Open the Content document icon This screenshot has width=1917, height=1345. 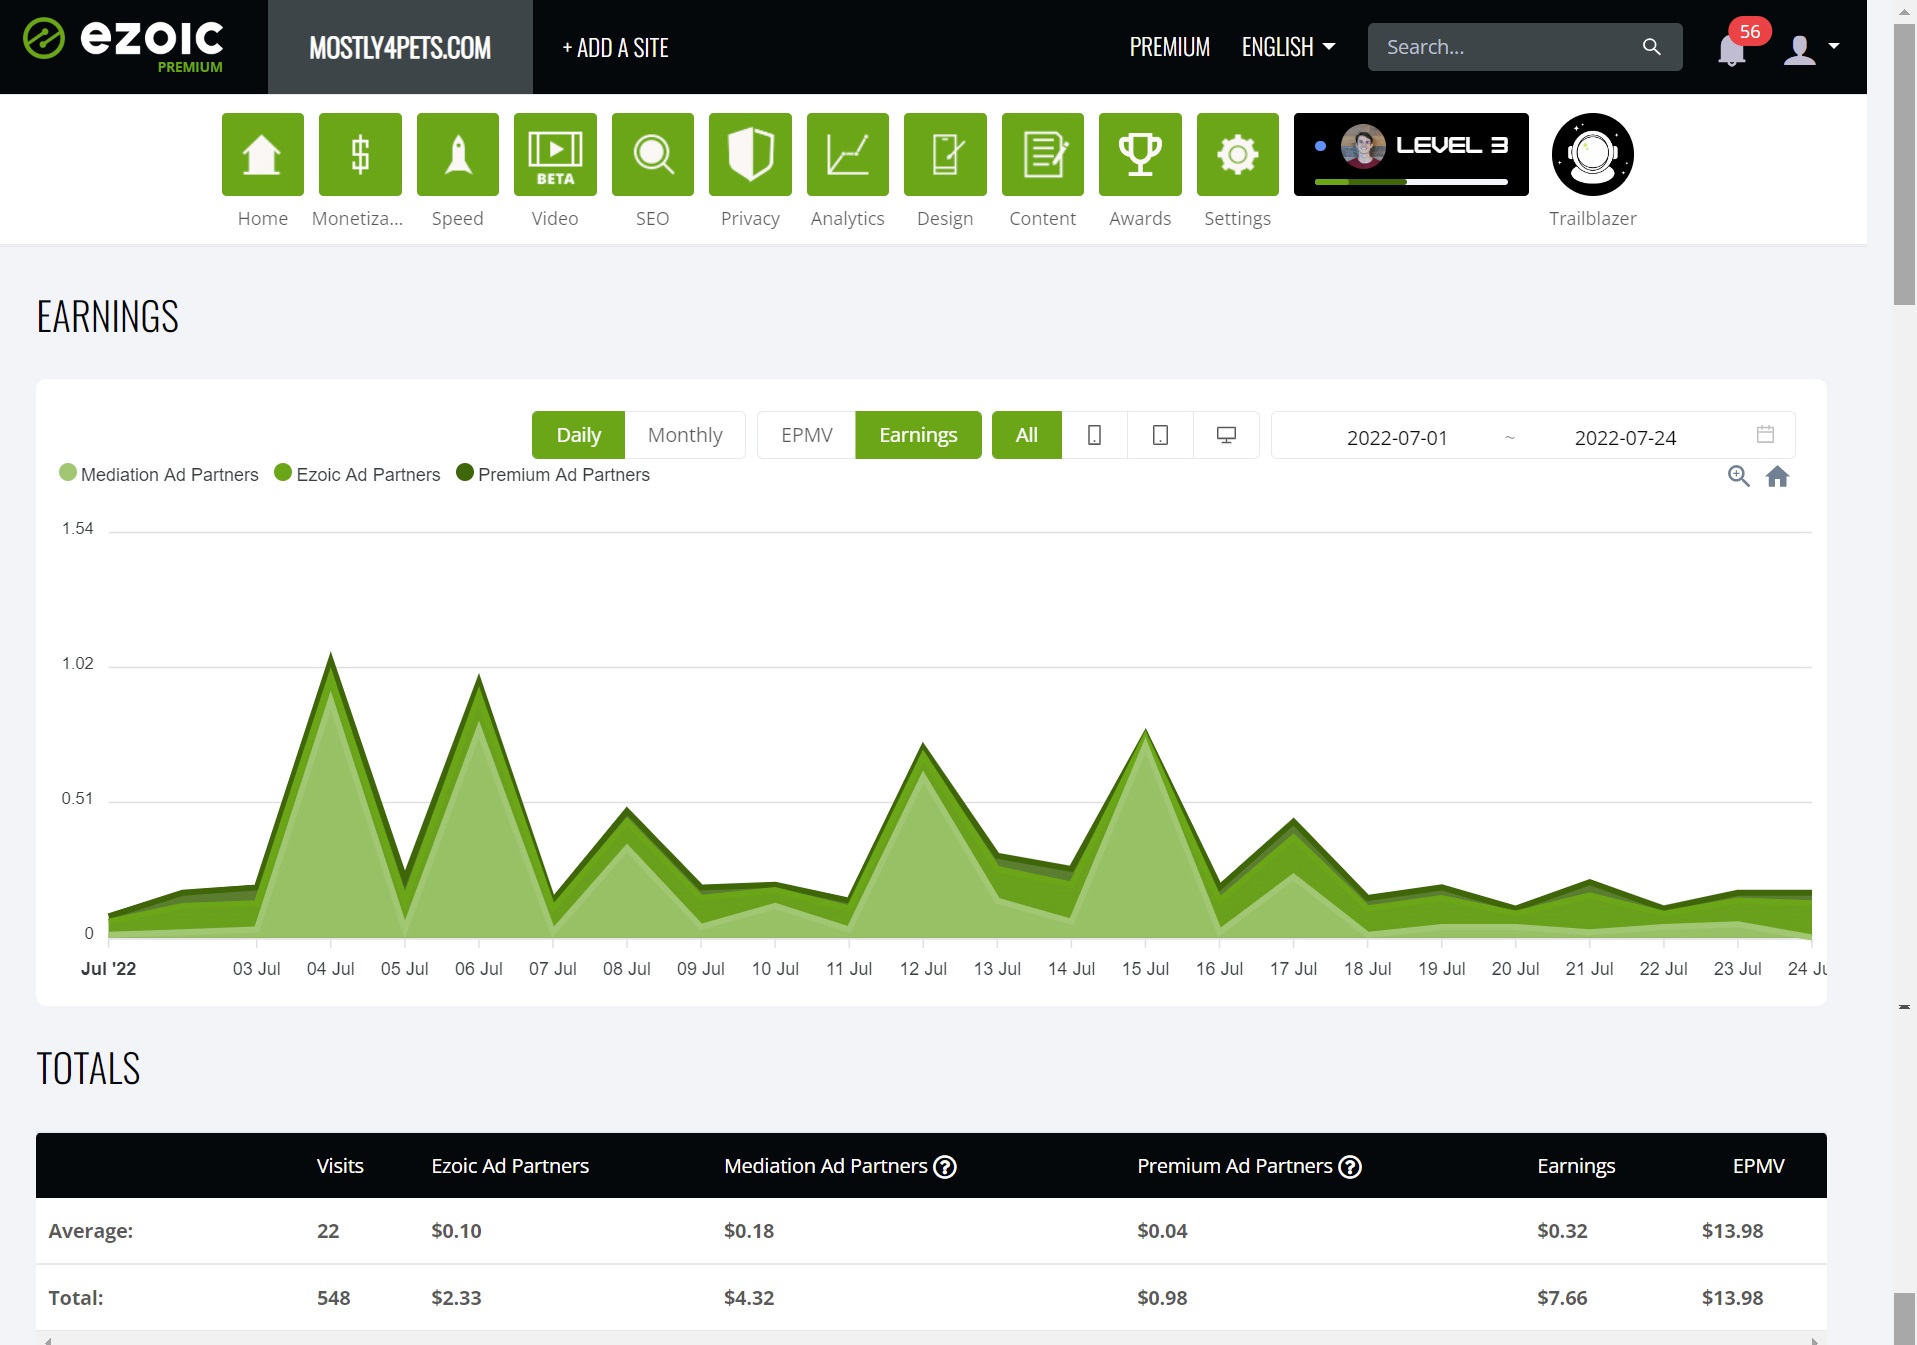click(x=1043, y=154)
